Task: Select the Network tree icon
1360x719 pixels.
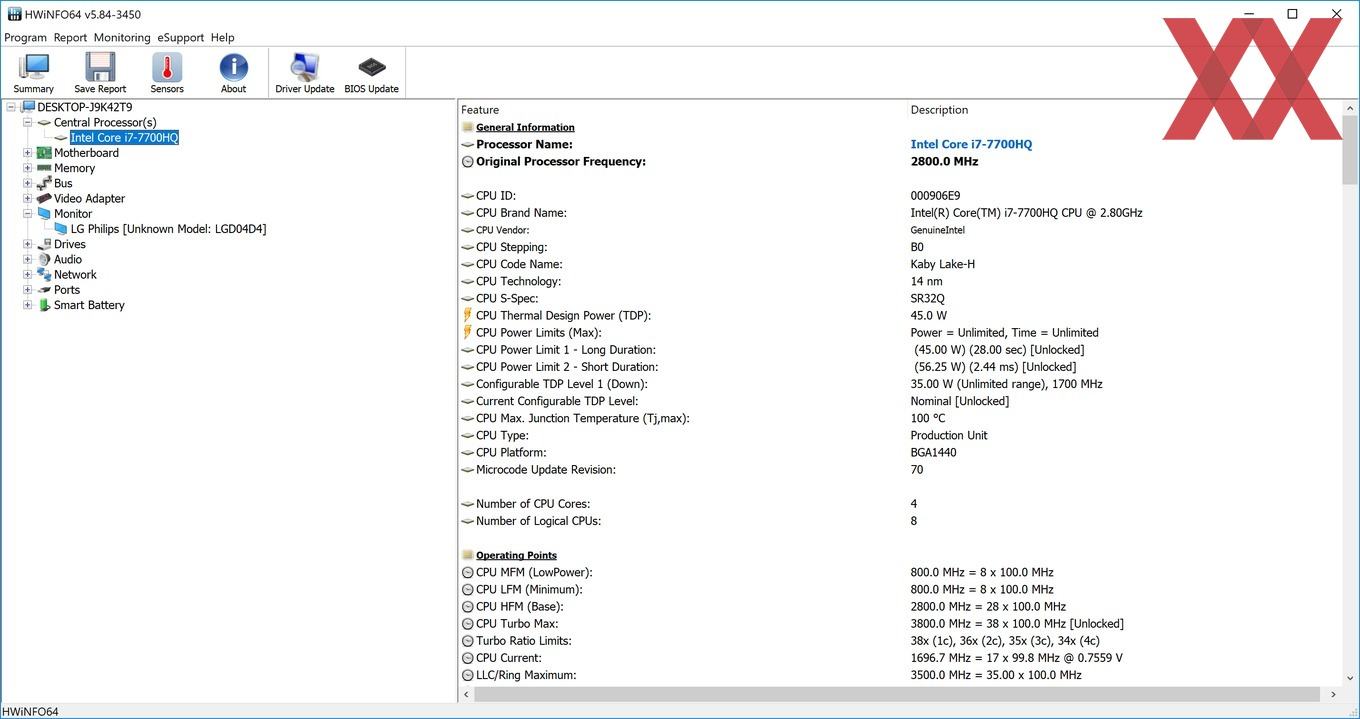Action: (x=44, y=274)
